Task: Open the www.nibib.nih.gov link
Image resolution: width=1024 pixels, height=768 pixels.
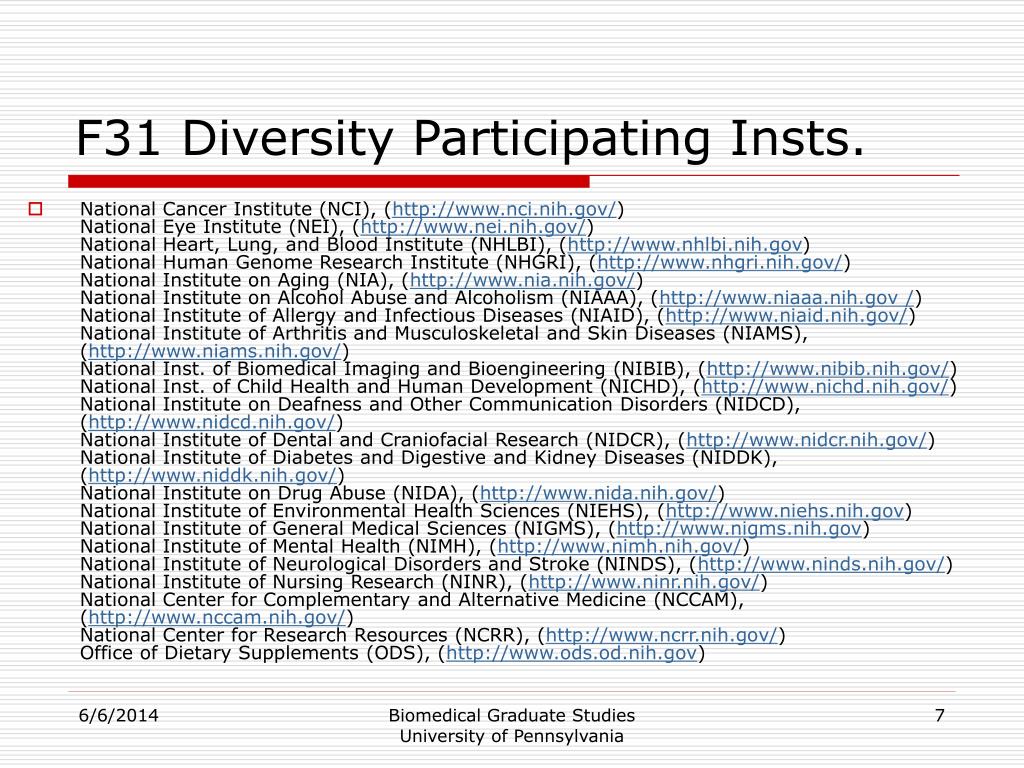Action: point(827,369)
